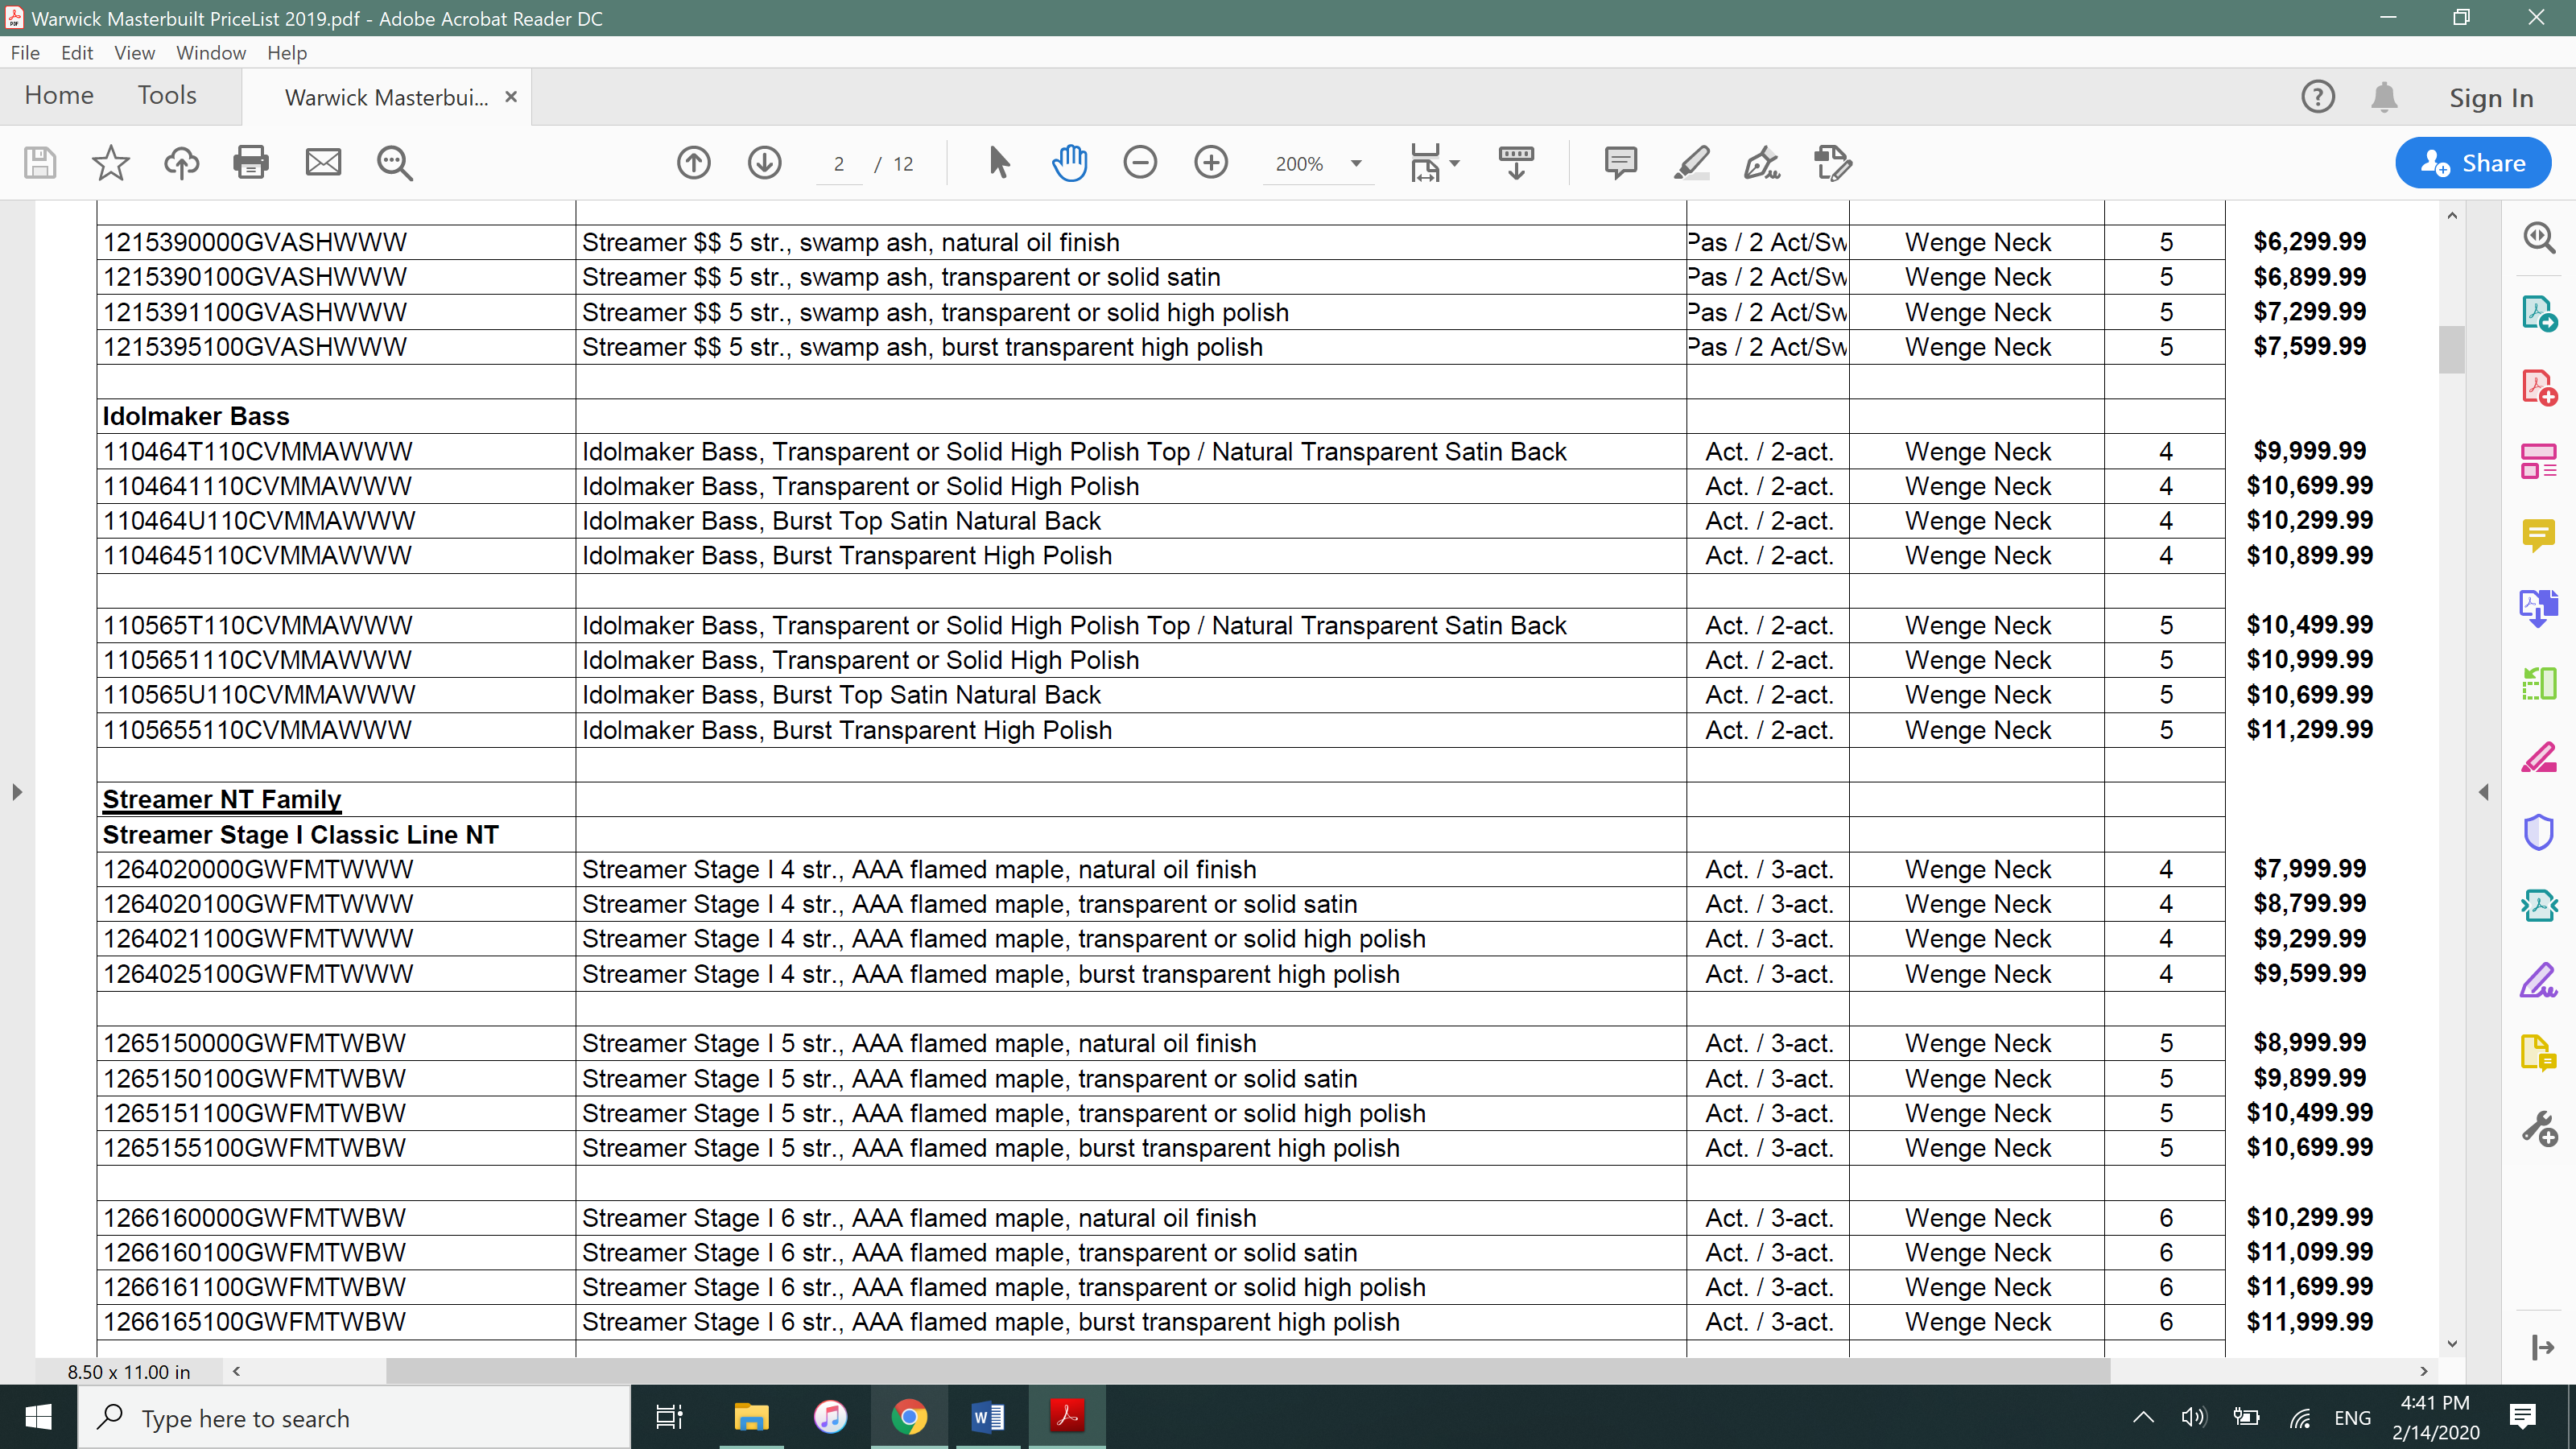
Task: Select the highlight text tool
Action: tap(1692, 162)
